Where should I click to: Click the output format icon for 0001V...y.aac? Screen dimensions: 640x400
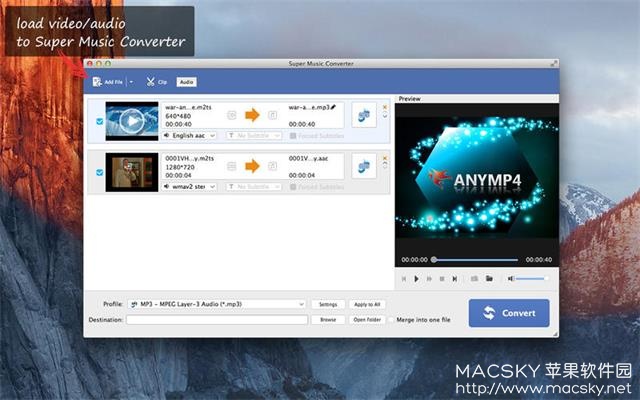(x=364, y=166)
